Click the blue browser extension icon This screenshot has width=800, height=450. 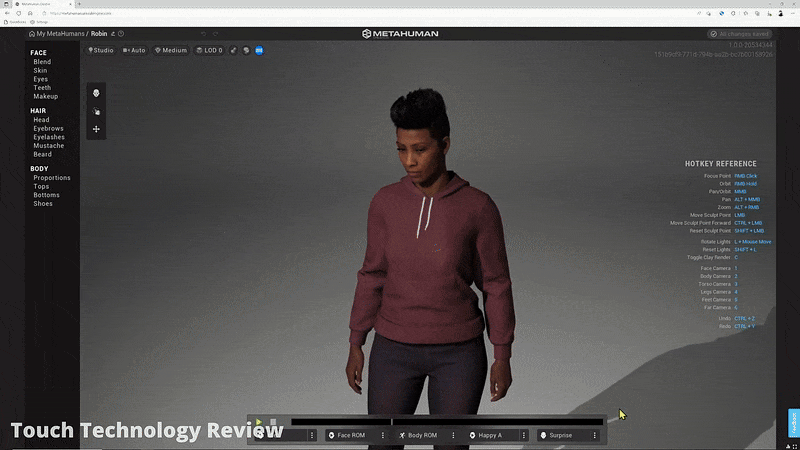721,13
